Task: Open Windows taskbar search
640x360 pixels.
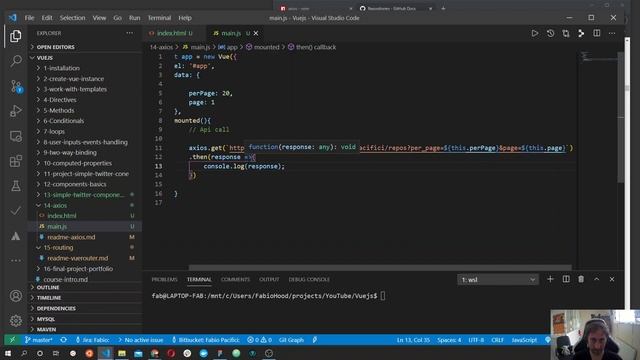Action: (24, 353)
